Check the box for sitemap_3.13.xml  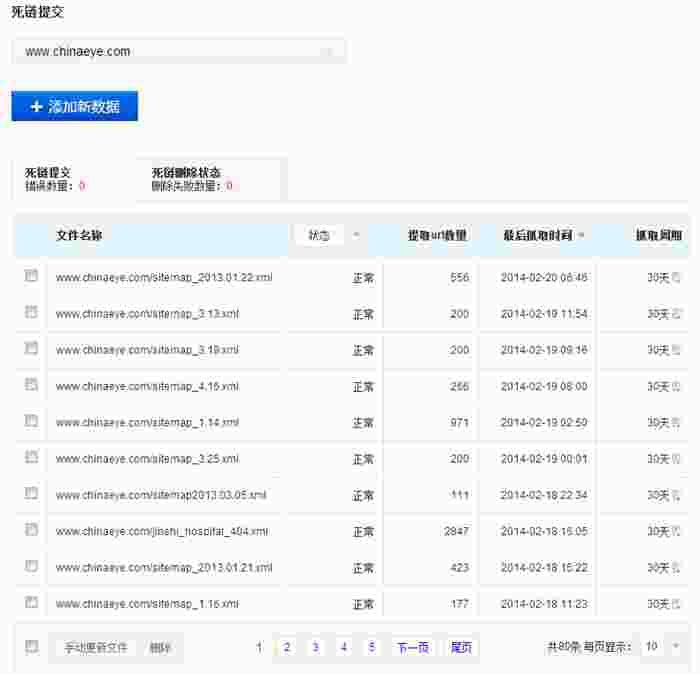click(31, 312)
